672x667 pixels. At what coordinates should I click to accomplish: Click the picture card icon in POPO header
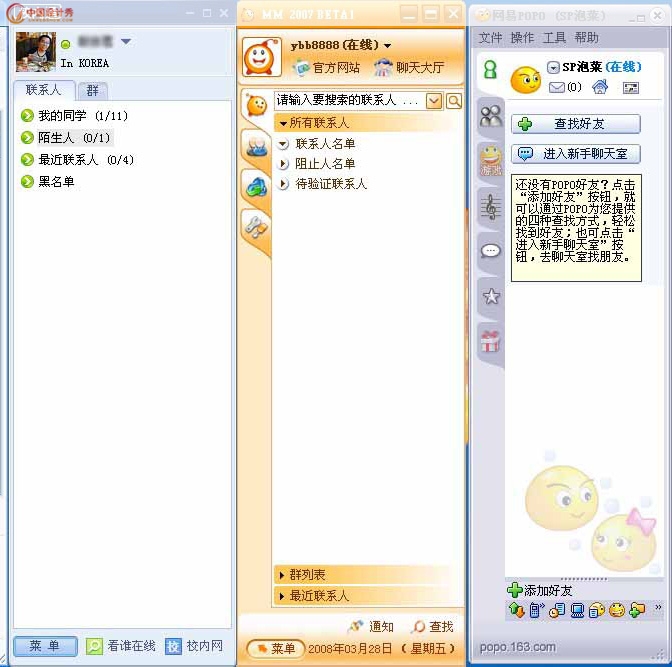click(630, 88)
